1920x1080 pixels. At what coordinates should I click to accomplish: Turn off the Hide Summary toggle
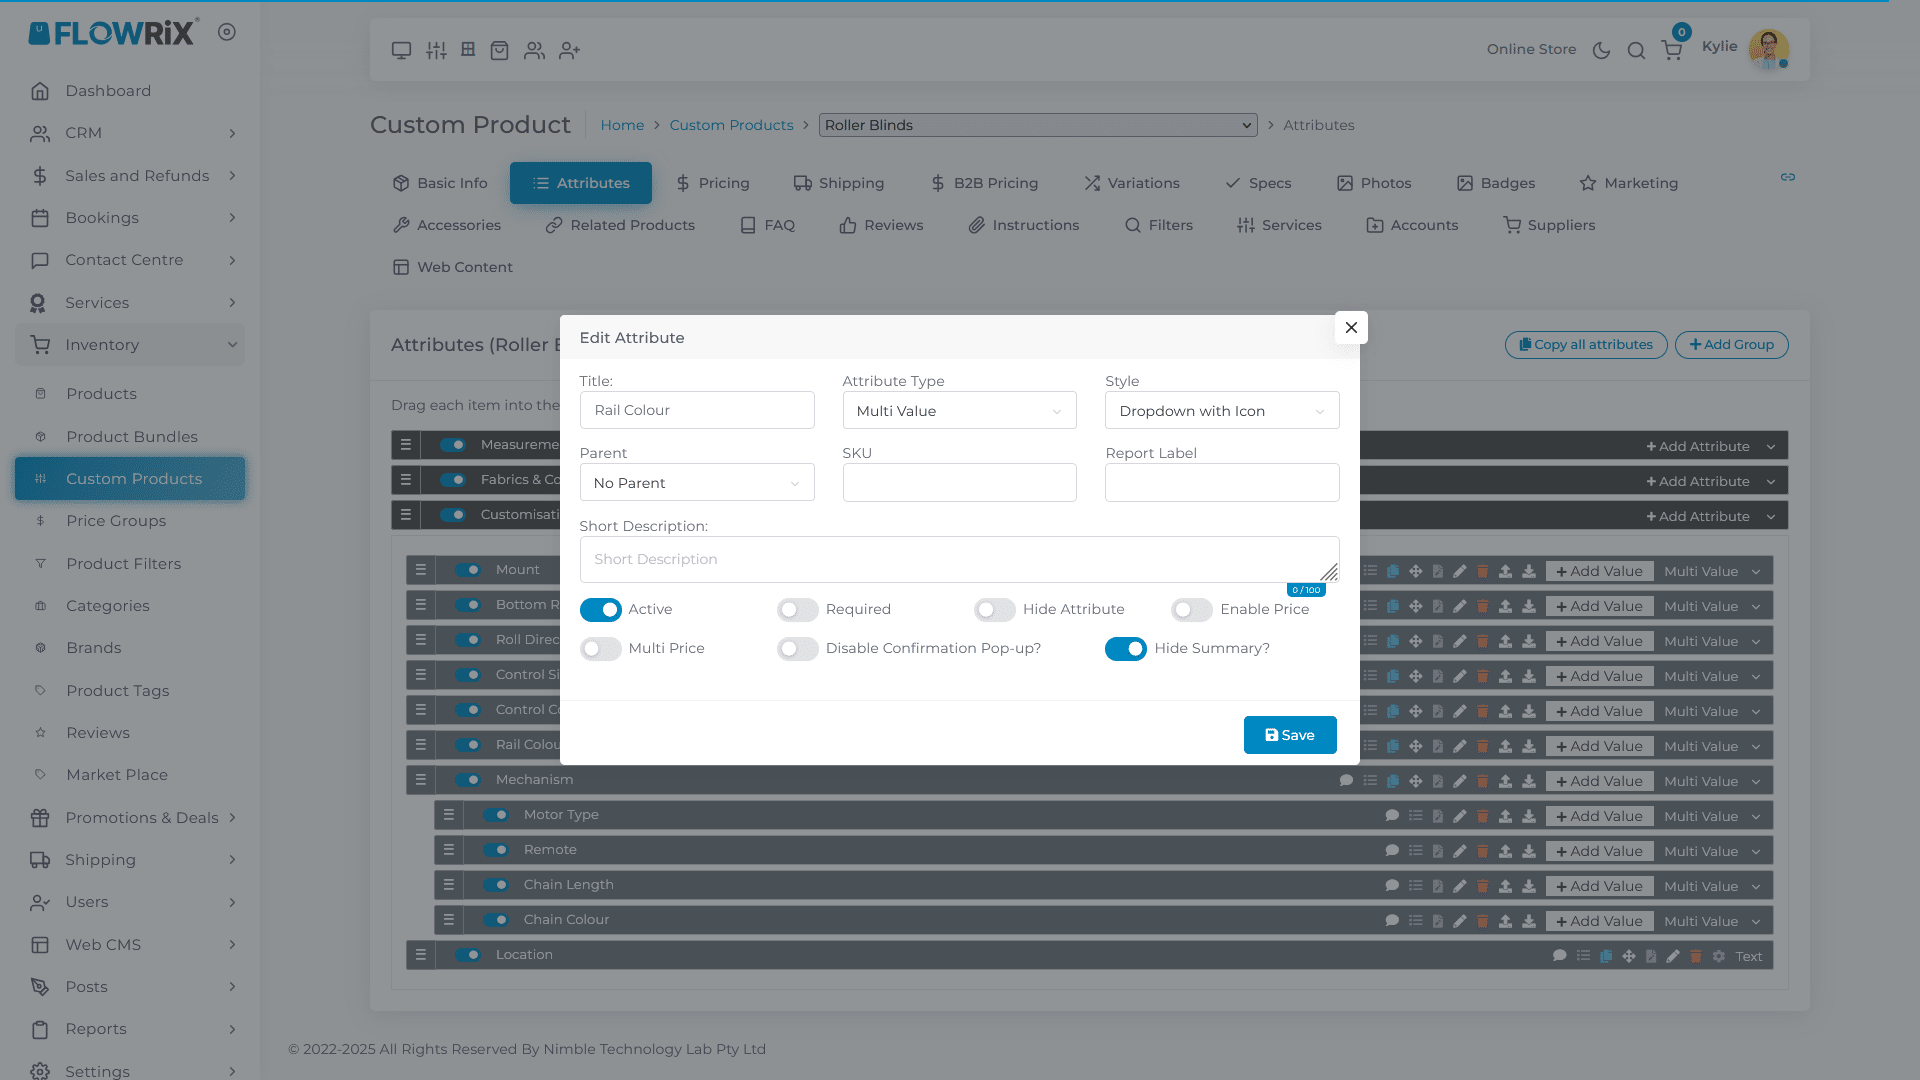click(x=1125, y=649)
